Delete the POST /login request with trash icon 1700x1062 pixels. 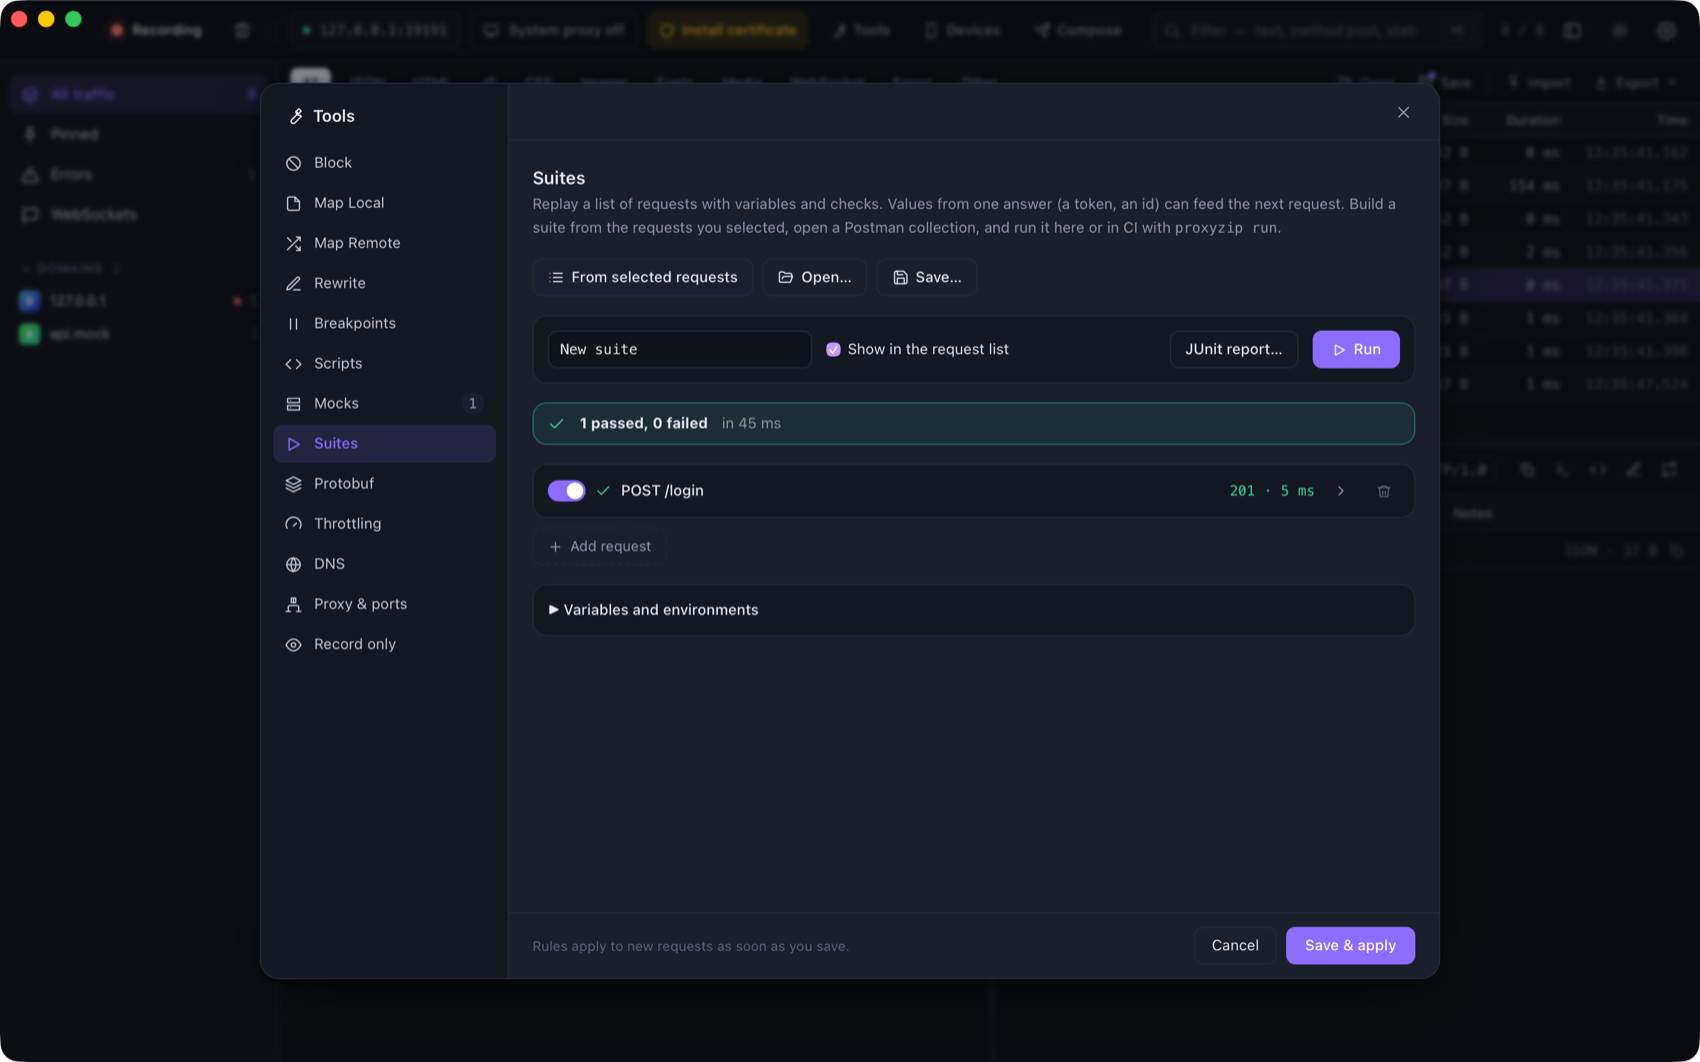coord(1384,491)
